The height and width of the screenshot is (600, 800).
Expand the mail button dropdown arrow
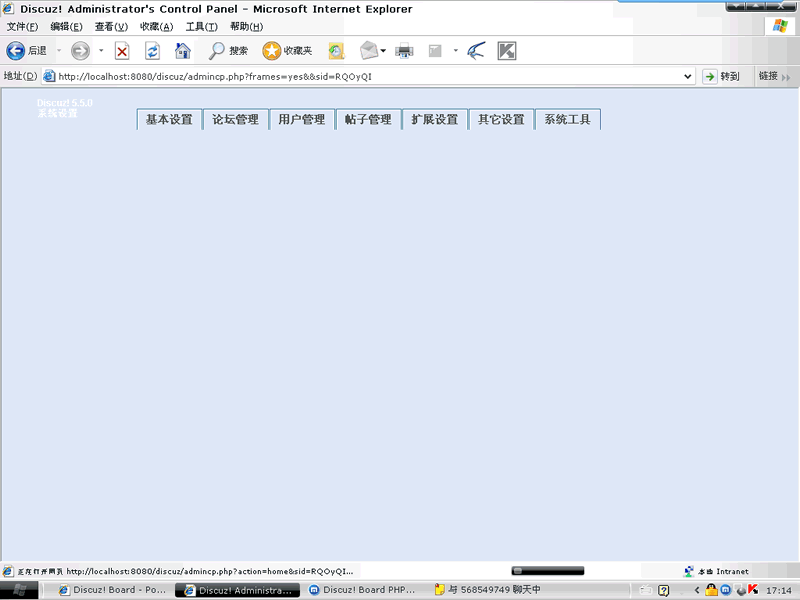pyautogui.click(x=382, y=51)
